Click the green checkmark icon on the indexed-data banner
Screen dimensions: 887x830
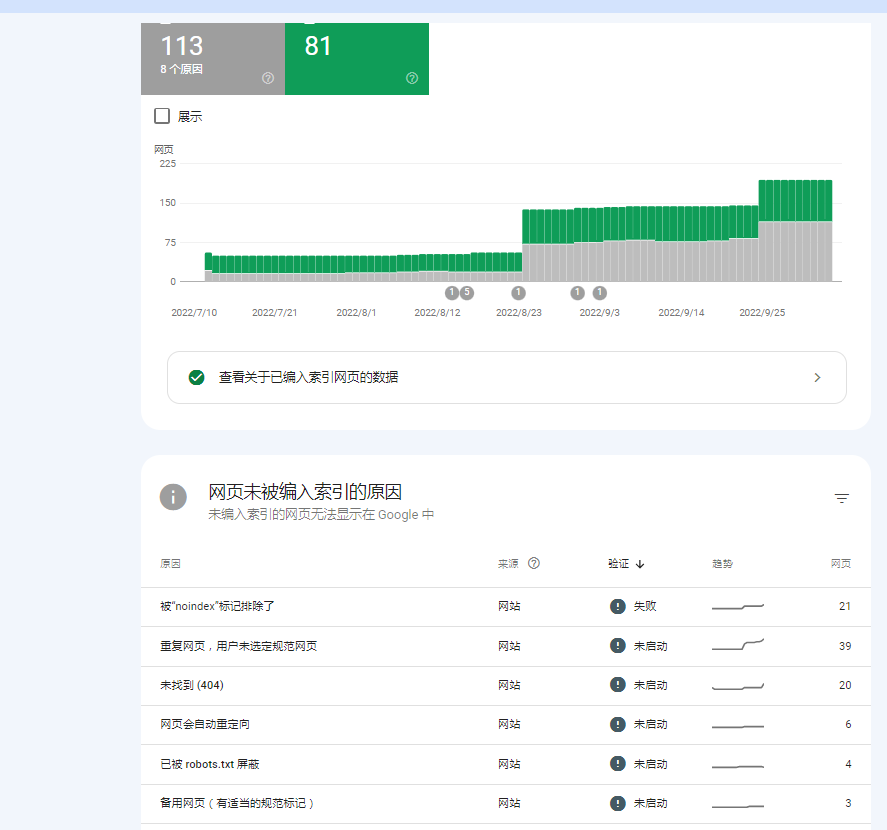196,377
